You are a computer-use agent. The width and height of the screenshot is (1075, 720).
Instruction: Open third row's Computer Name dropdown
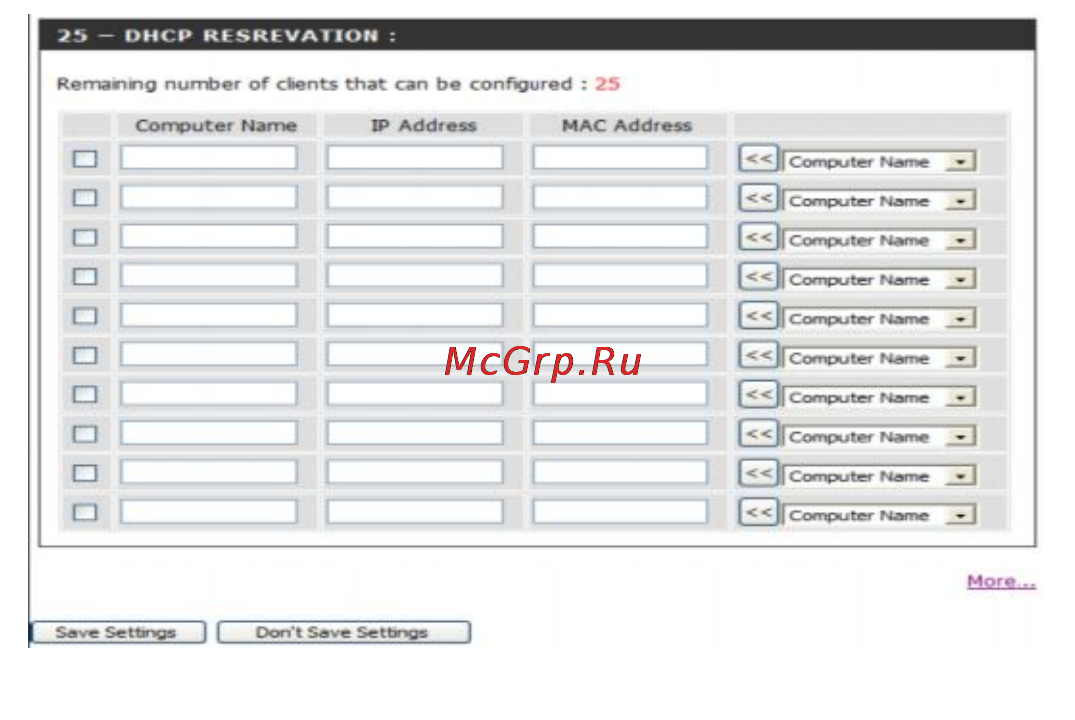point(880,241)
